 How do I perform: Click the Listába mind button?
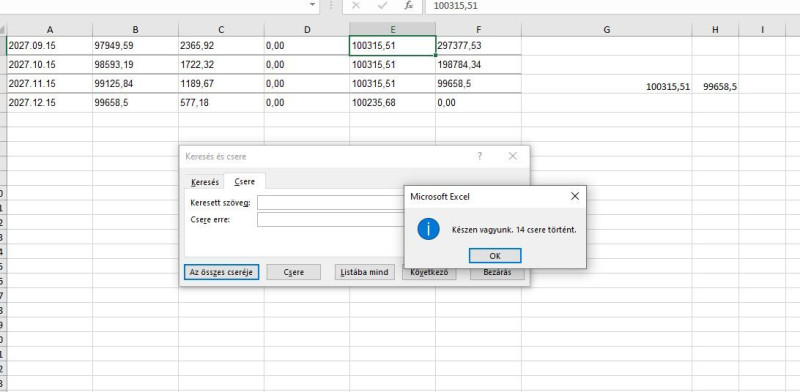364,272
